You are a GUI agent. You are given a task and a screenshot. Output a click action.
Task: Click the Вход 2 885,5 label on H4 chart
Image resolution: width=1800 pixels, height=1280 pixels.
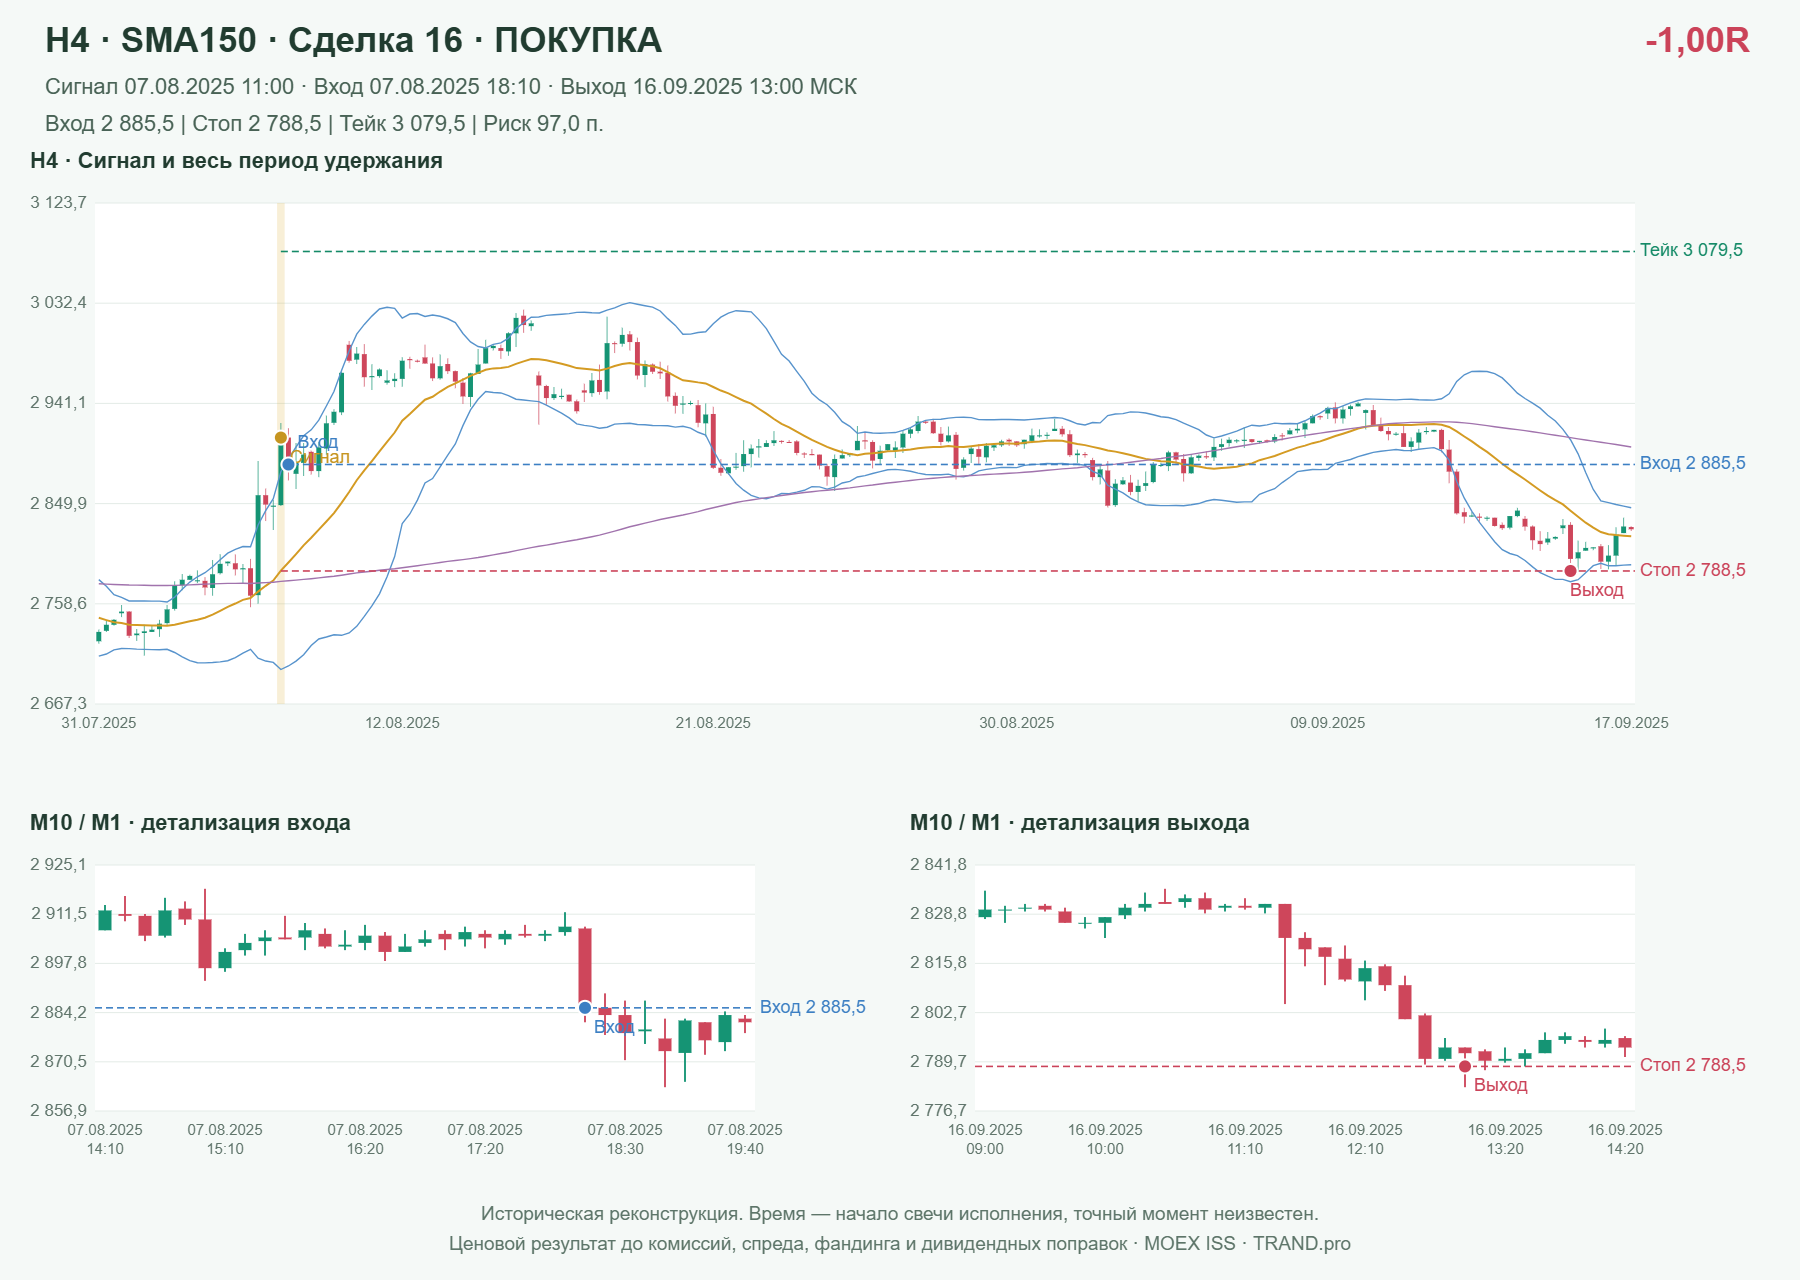[x=1693, y=463]
